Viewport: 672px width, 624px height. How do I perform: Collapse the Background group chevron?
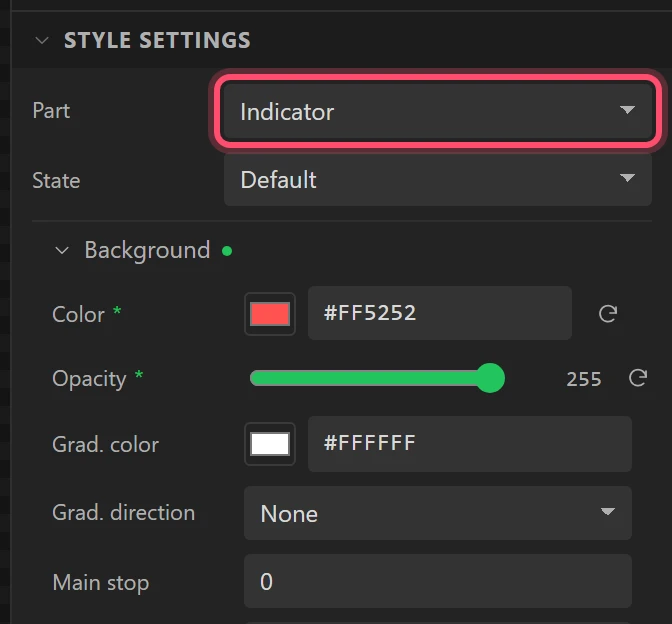tap(62, 251)
